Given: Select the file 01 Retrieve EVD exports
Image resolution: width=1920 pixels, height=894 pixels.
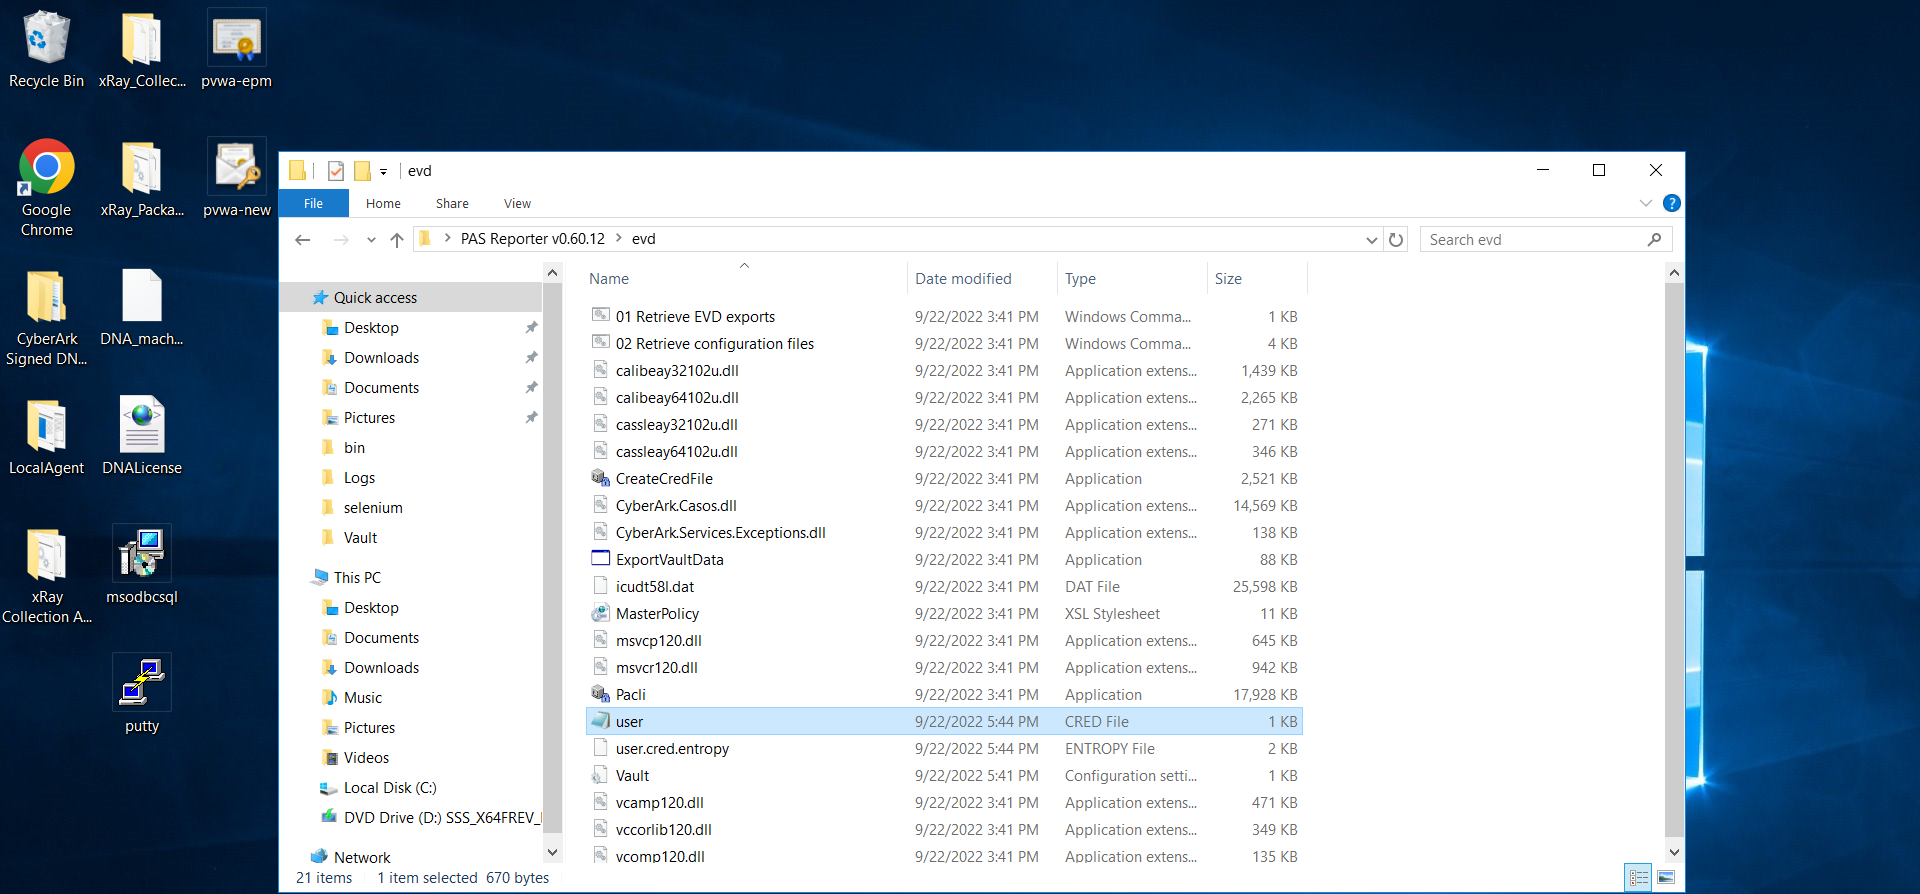Looking at the screenshot, I should pos(695,316).
